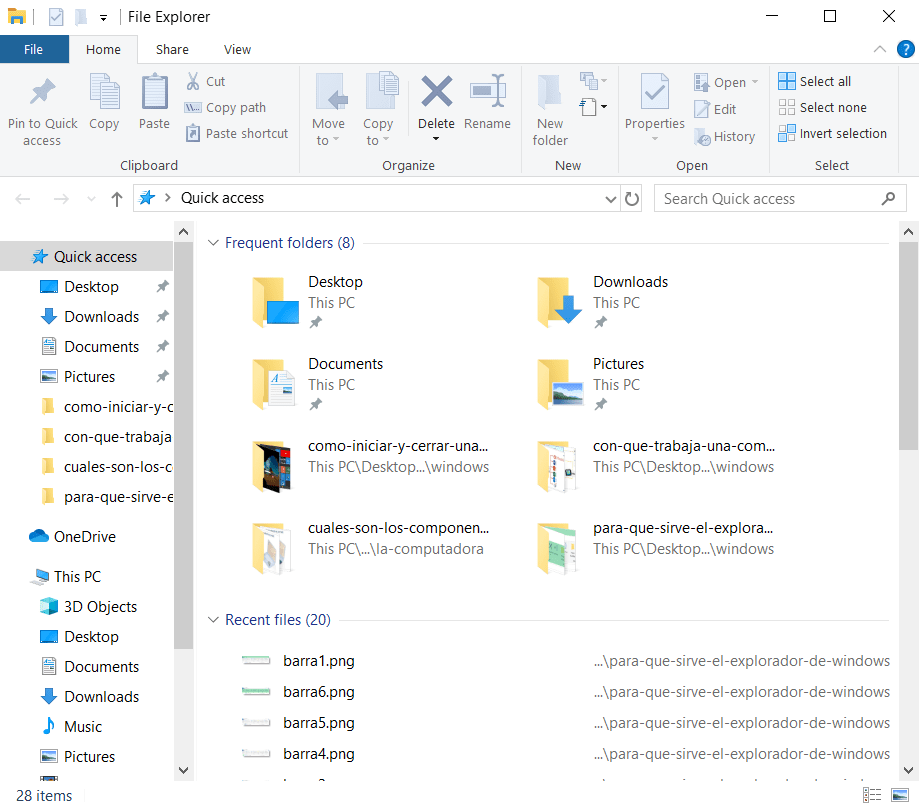Choose Copy path command
Image resolution: width=920 pixels, height=811 pixels.
tap(225, 107)
